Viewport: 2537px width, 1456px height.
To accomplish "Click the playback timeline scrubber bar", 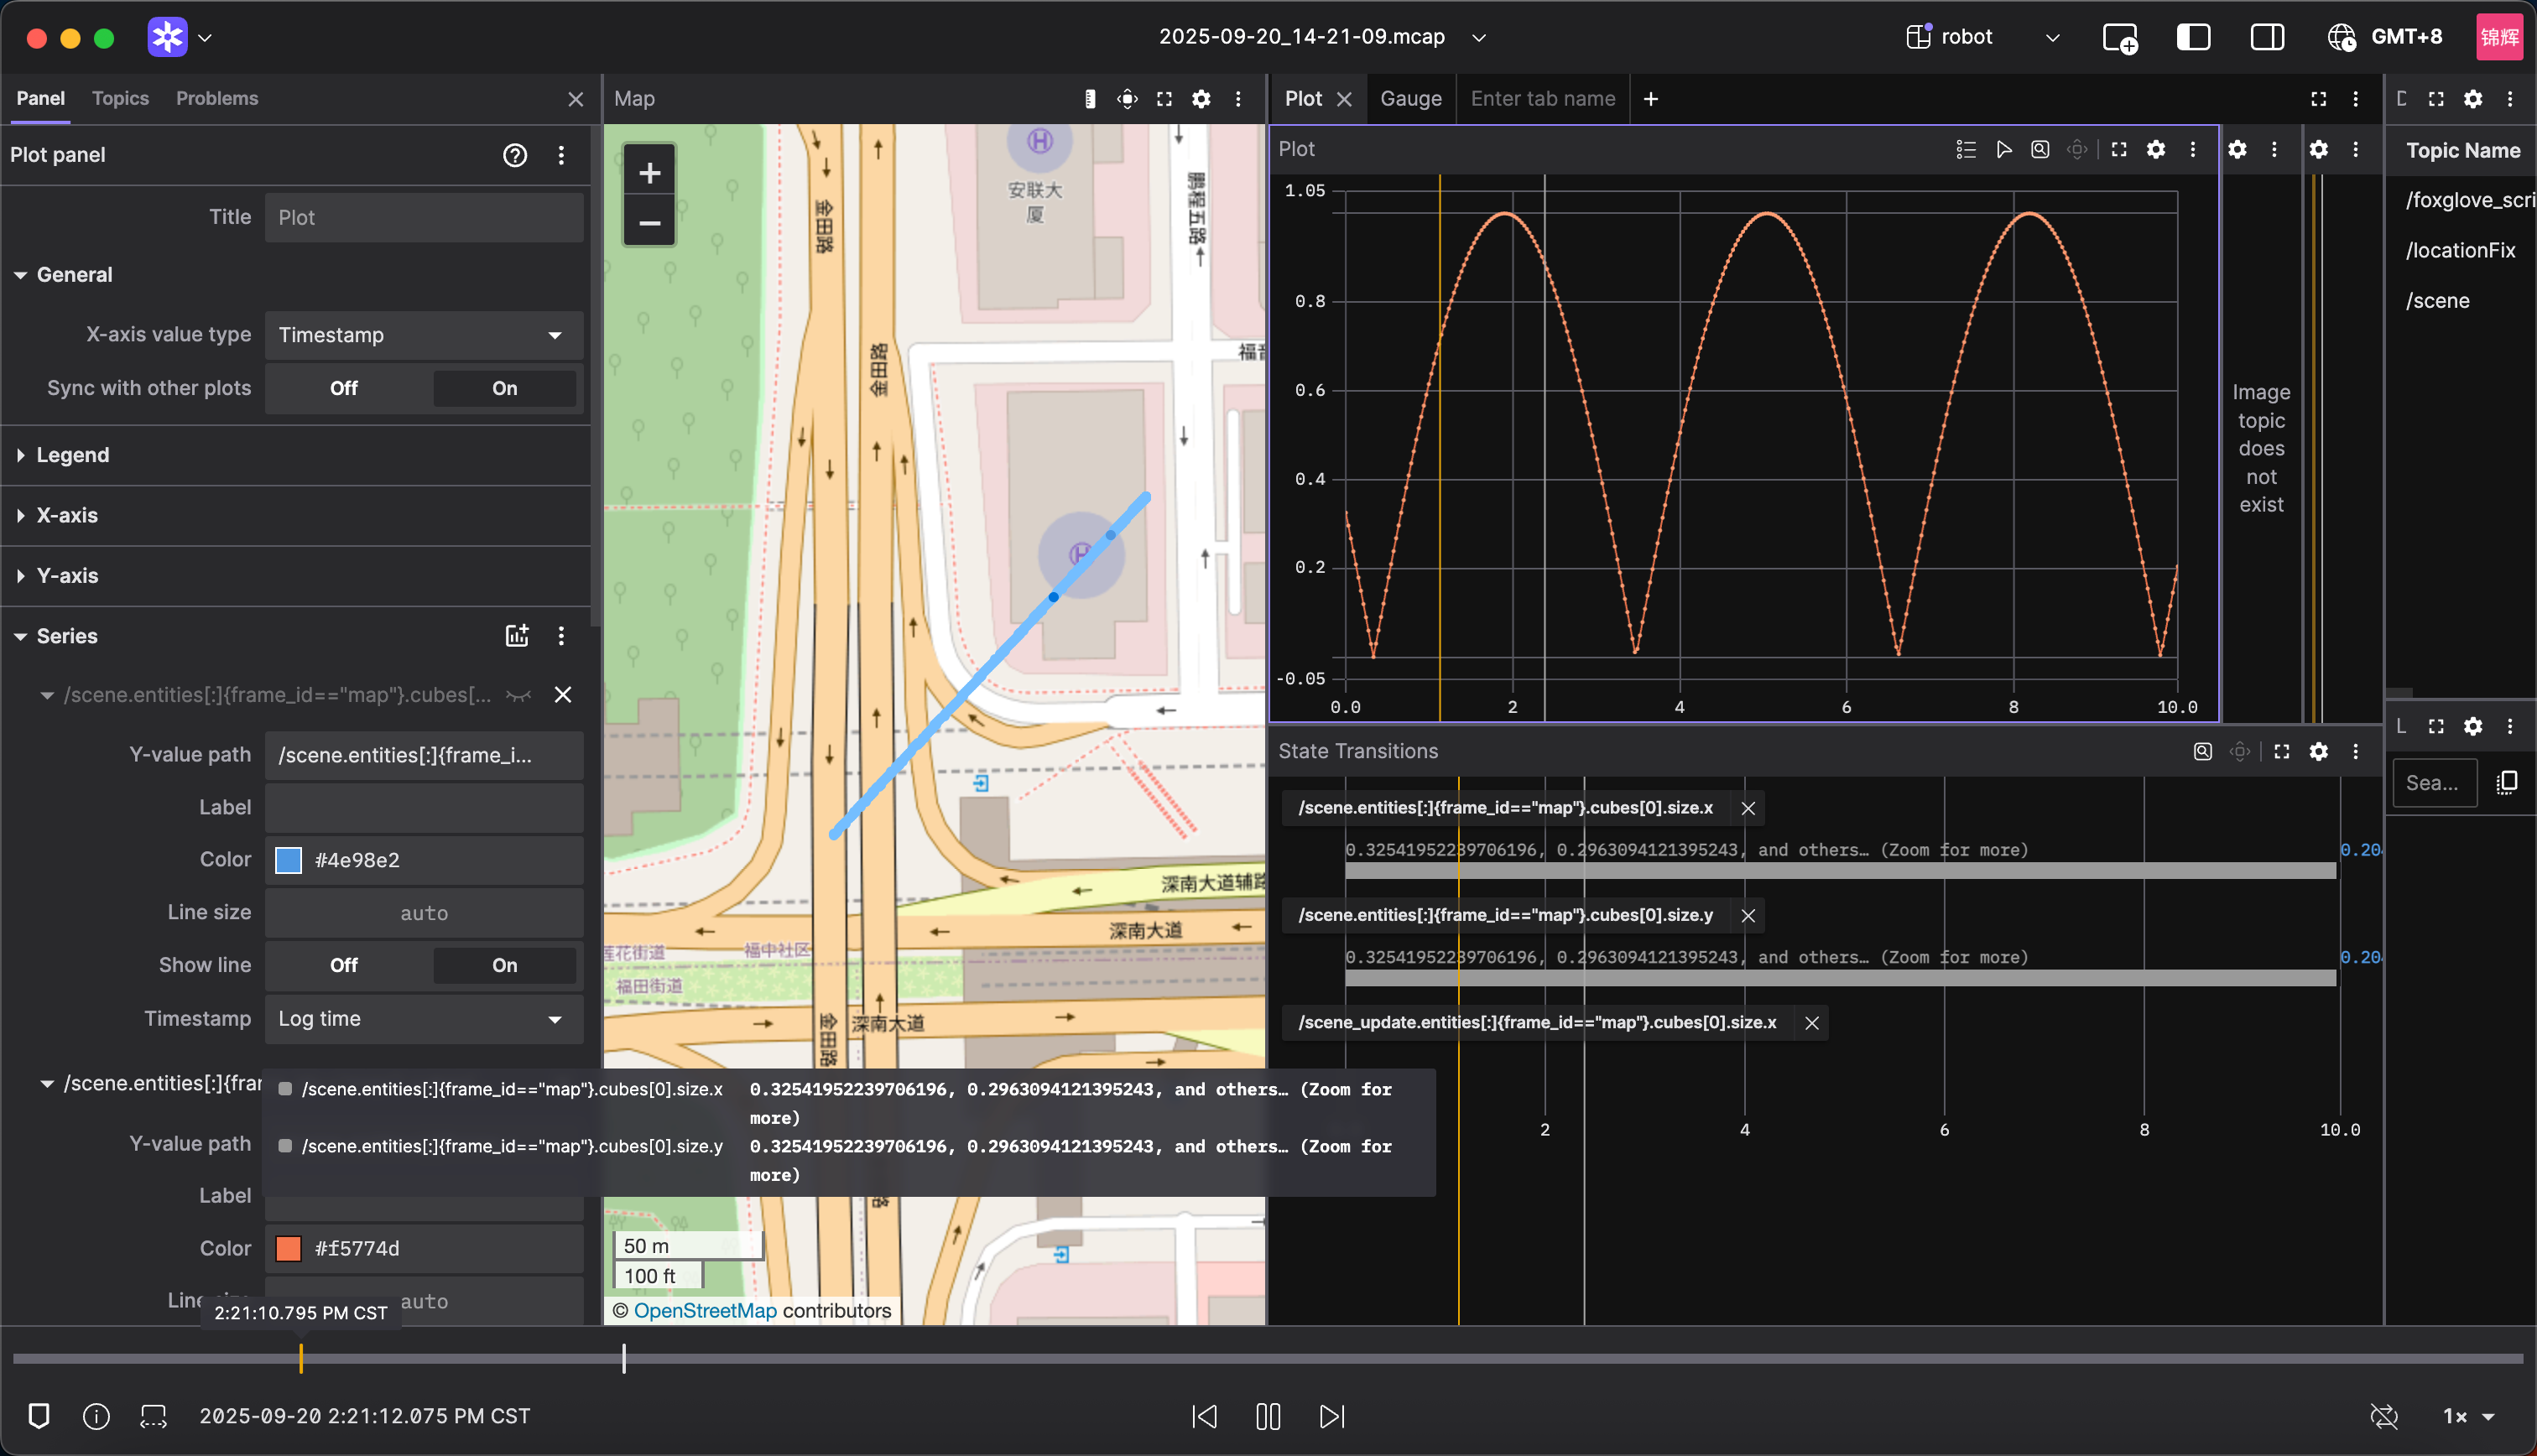I will pyautogui.click(x=1268, y=1358).
